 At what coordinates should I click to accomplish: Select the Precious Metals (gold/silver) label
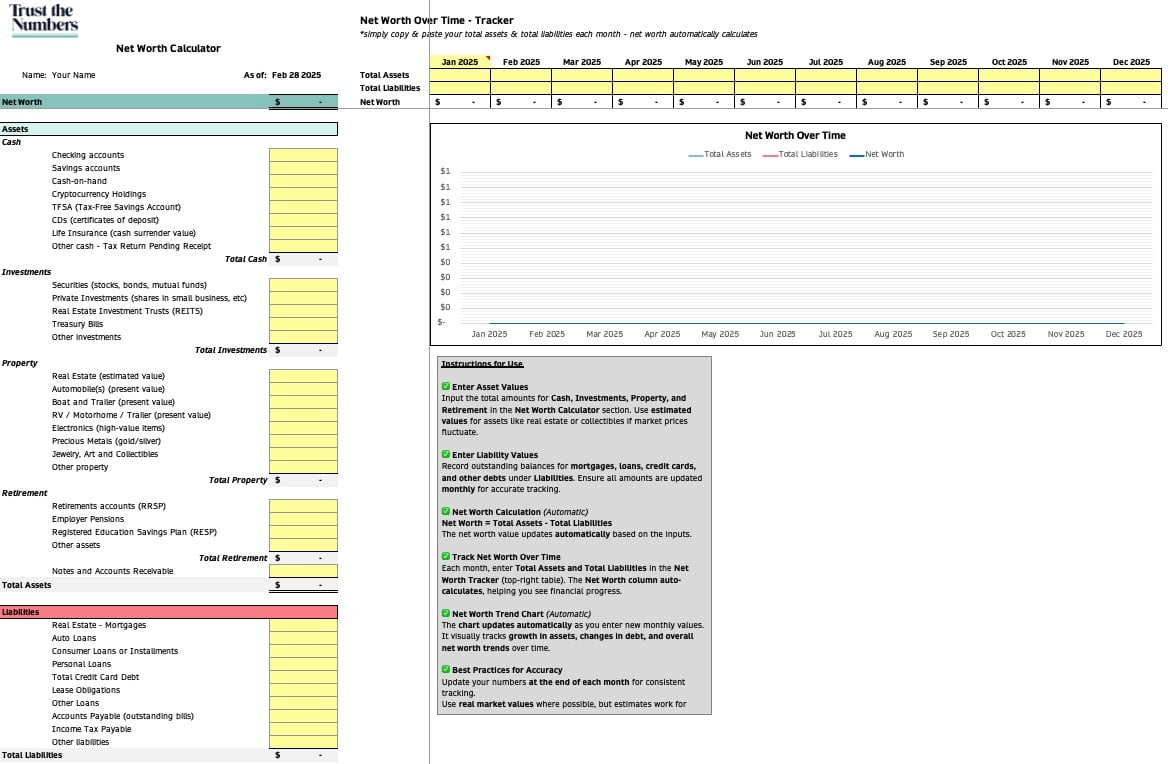[107, 441]
